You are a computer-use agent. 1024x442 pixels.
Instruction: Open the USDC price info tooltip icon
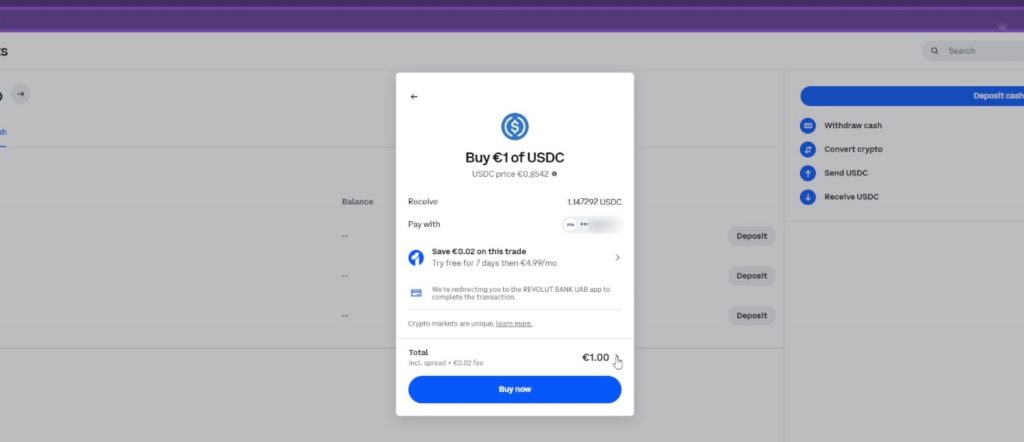pyautogui.click(x=554, y=174)
